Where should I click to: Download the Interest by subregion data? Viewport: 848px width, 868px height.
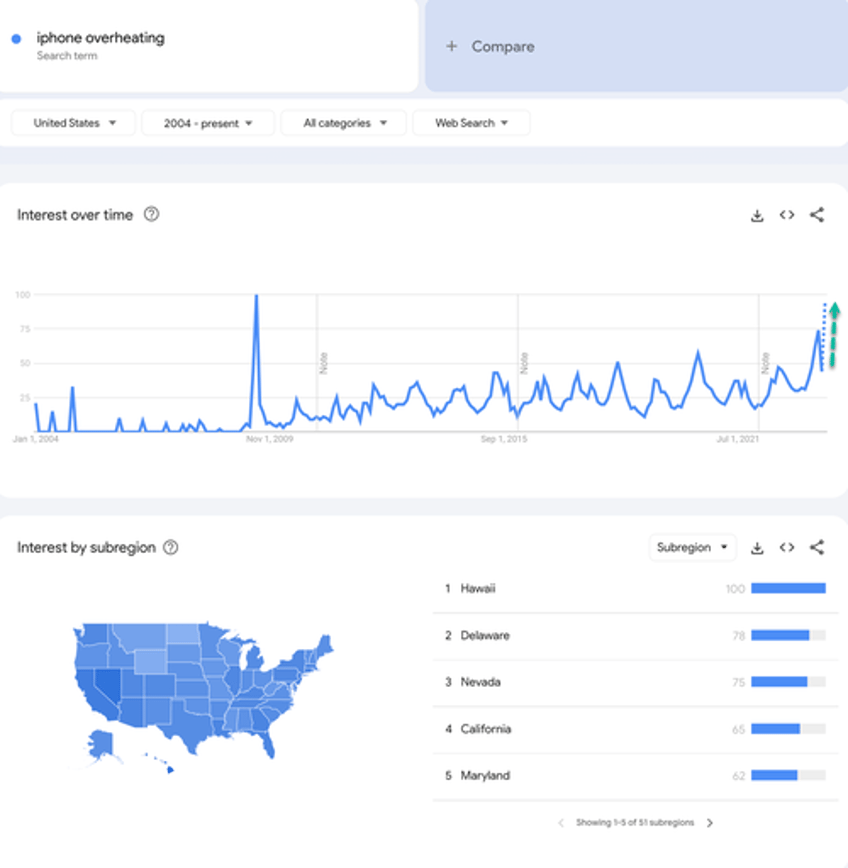[757, 548]
